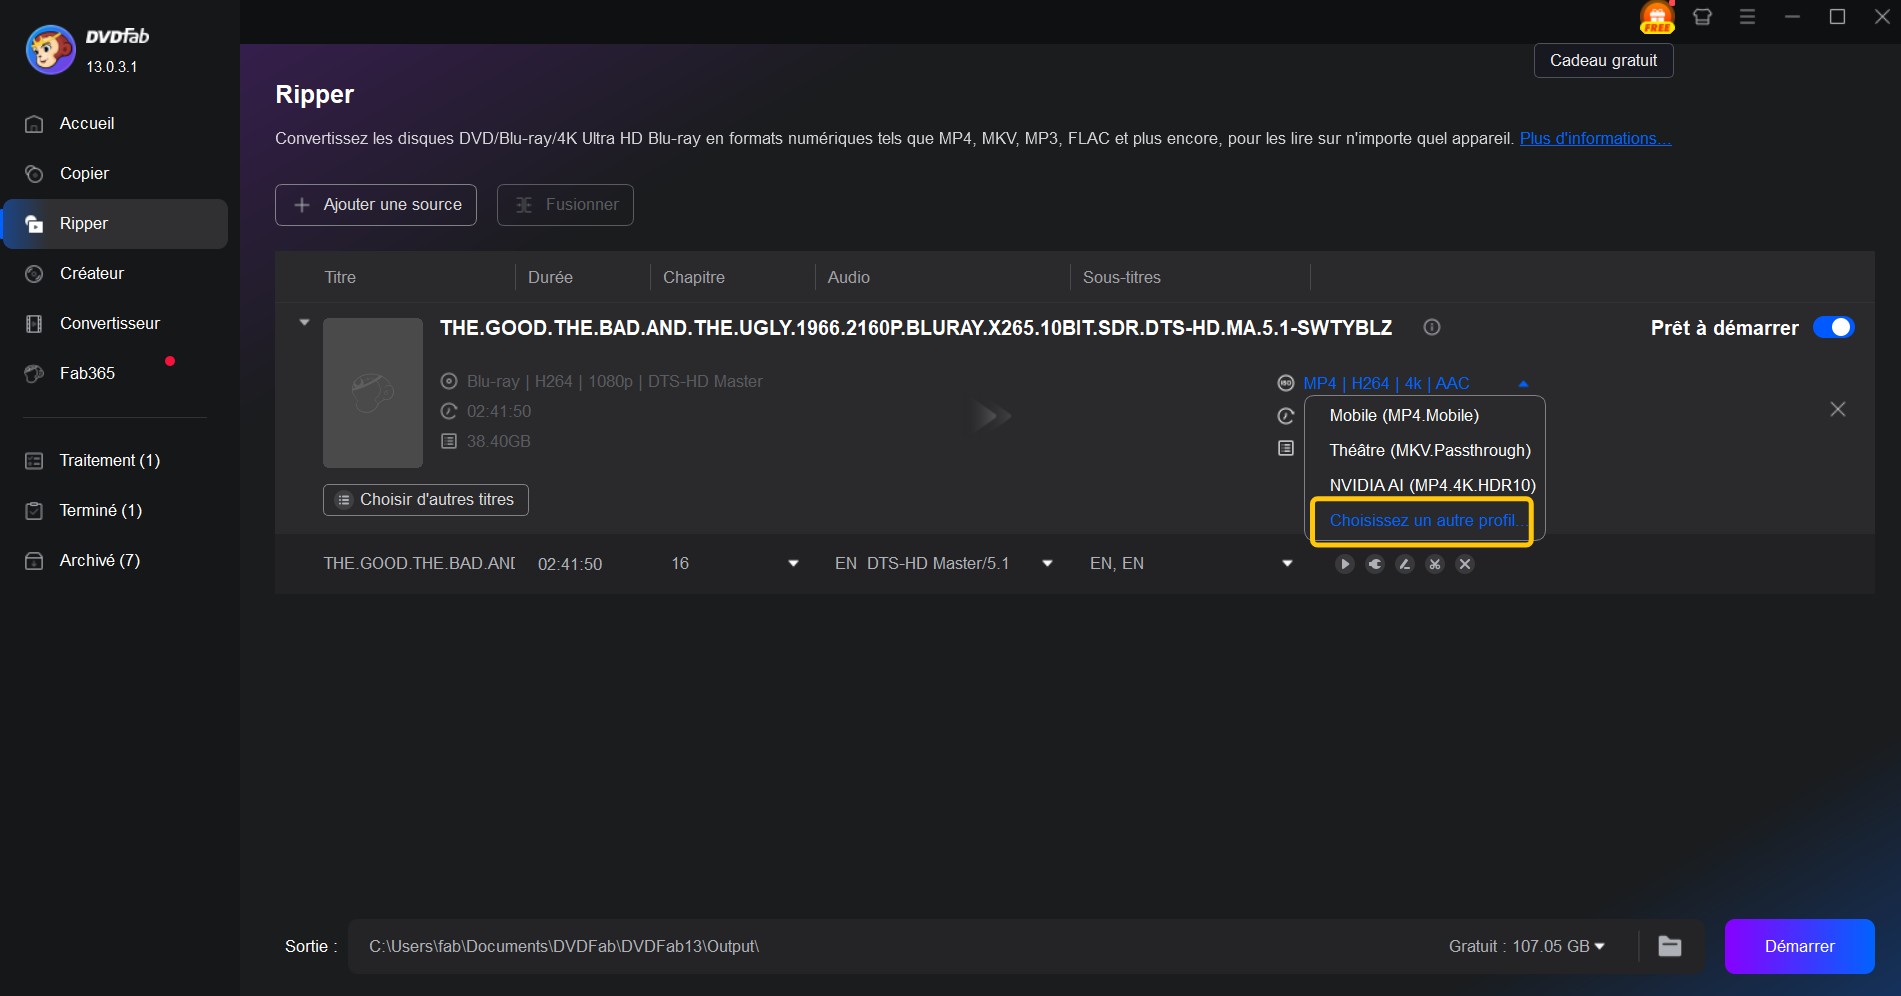Click the source size 38.40GB text
Screen dimensions: 1901x996
(x=499, y=442)
